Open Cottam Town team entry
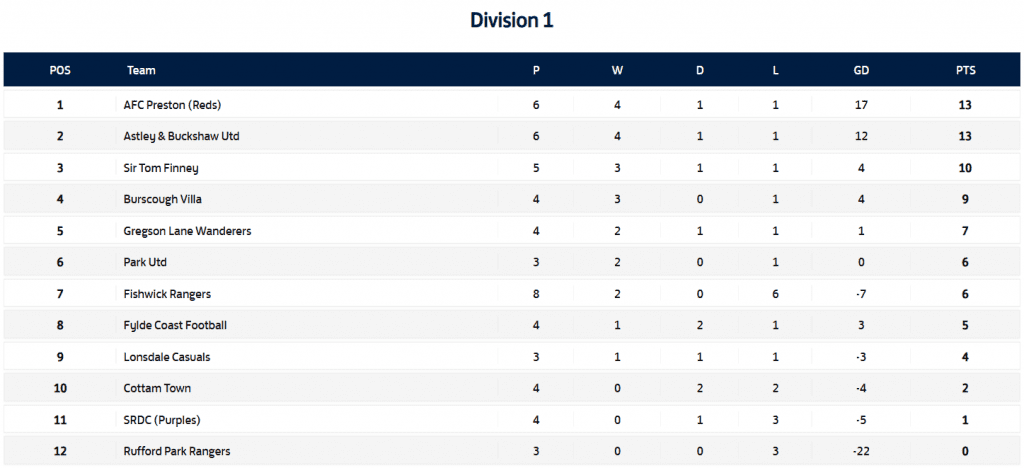1024x468 pixels. [157, 388]
